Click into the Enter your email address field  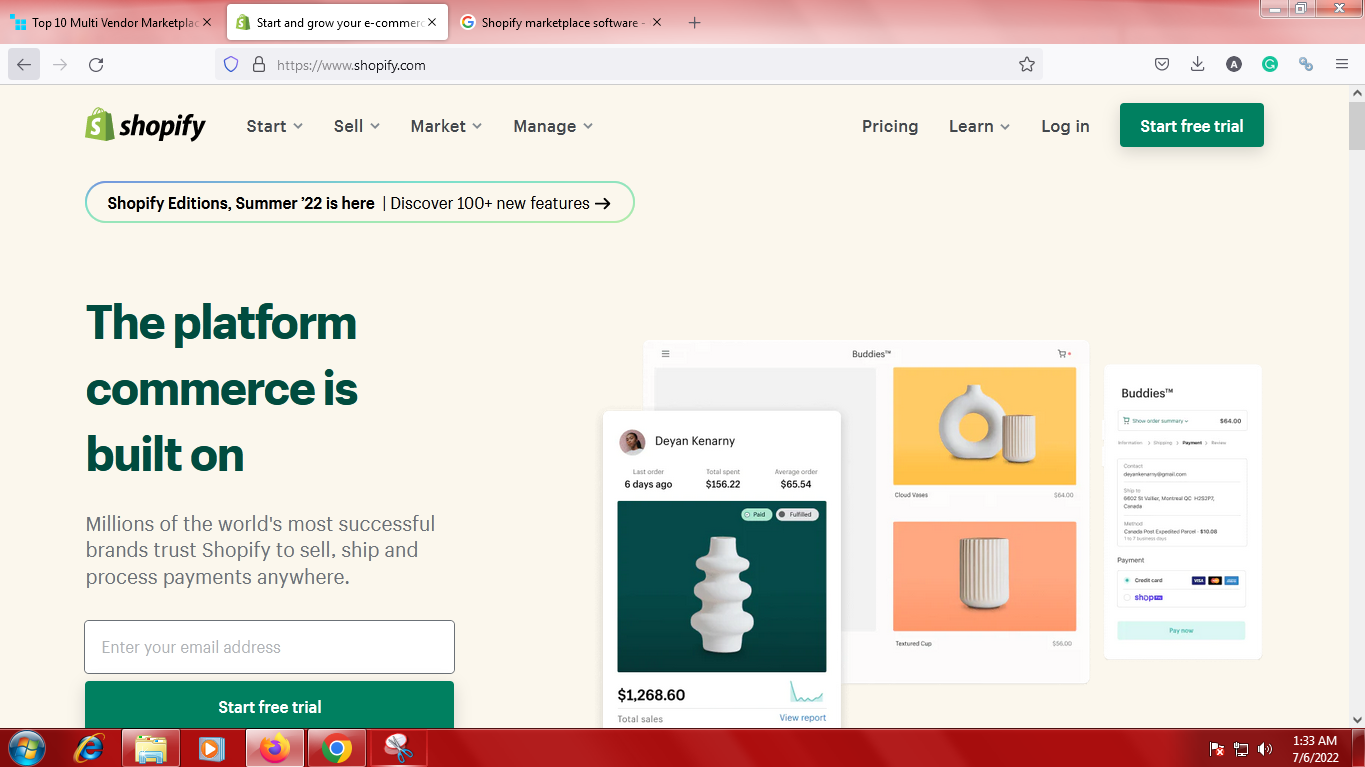(x=269, y=647)
